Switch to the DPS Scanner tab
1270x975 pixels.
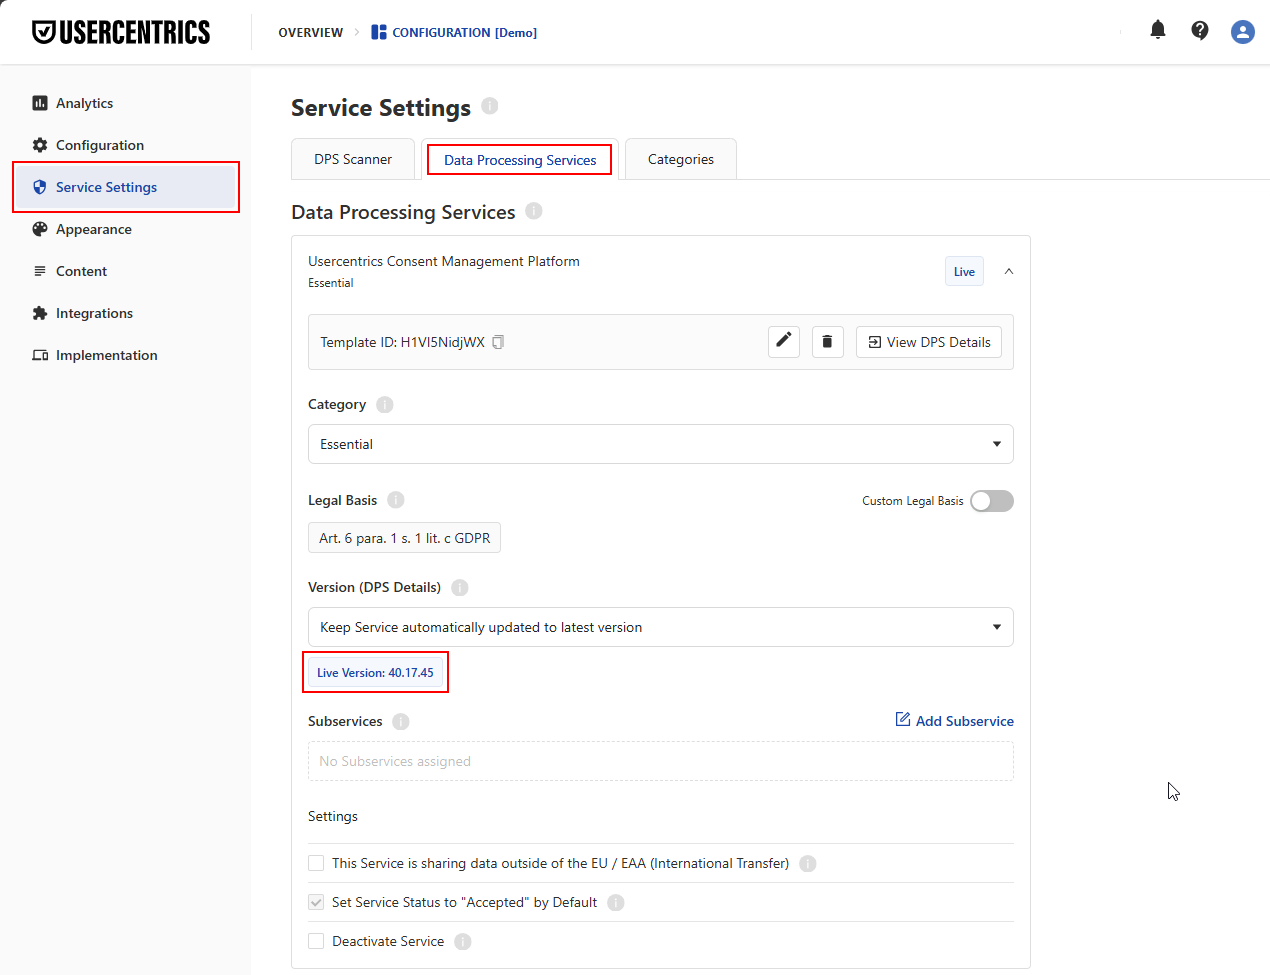point(353,159)
